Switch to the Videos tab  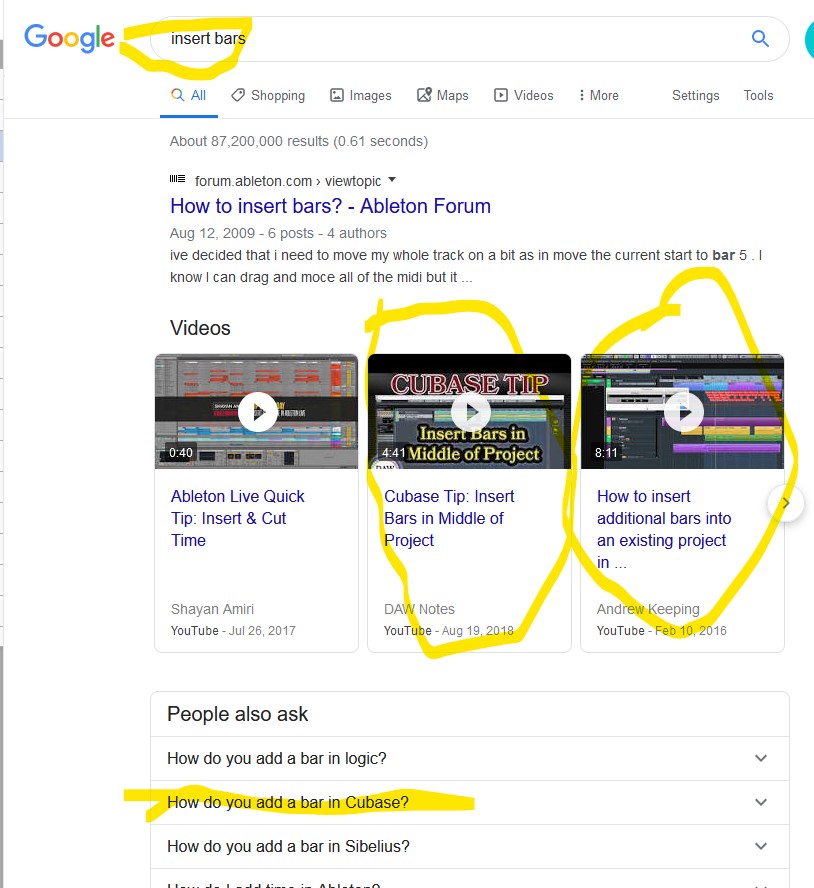point(523,95)
